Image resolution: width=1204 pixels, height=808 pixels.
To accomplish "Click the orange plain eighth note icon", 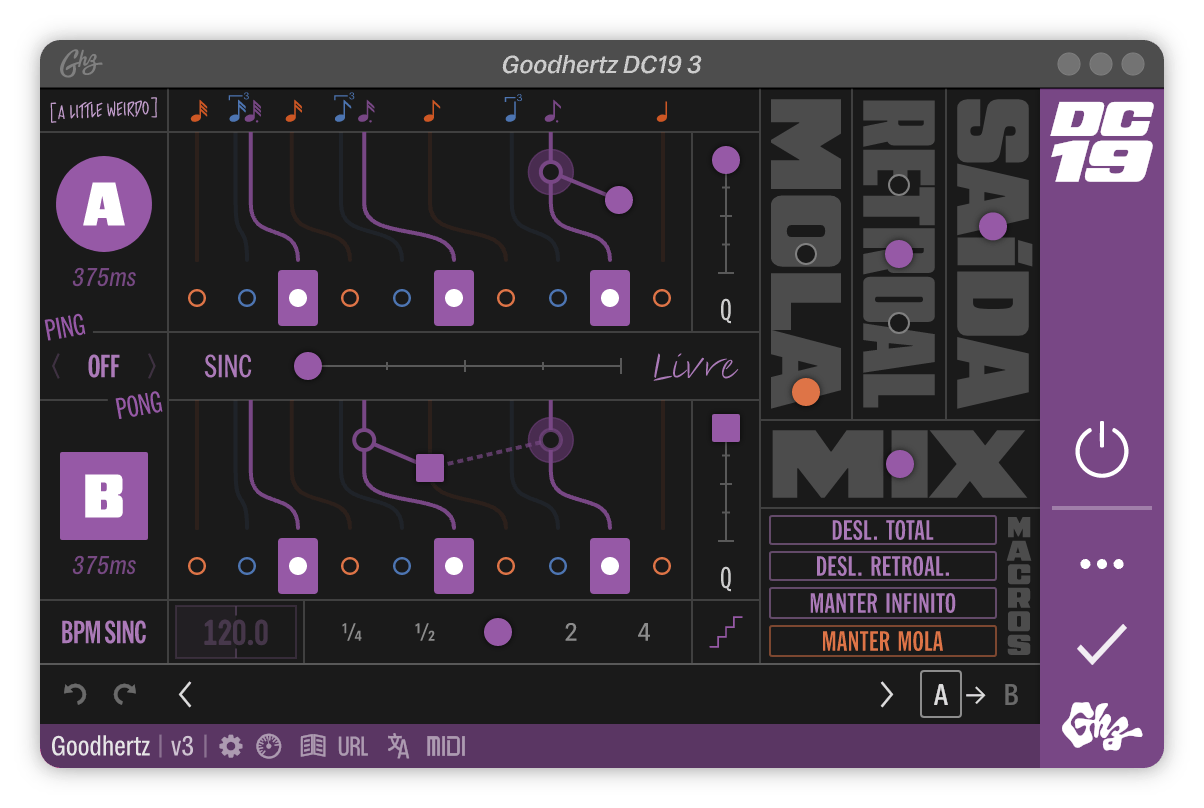I will point(431,111).
